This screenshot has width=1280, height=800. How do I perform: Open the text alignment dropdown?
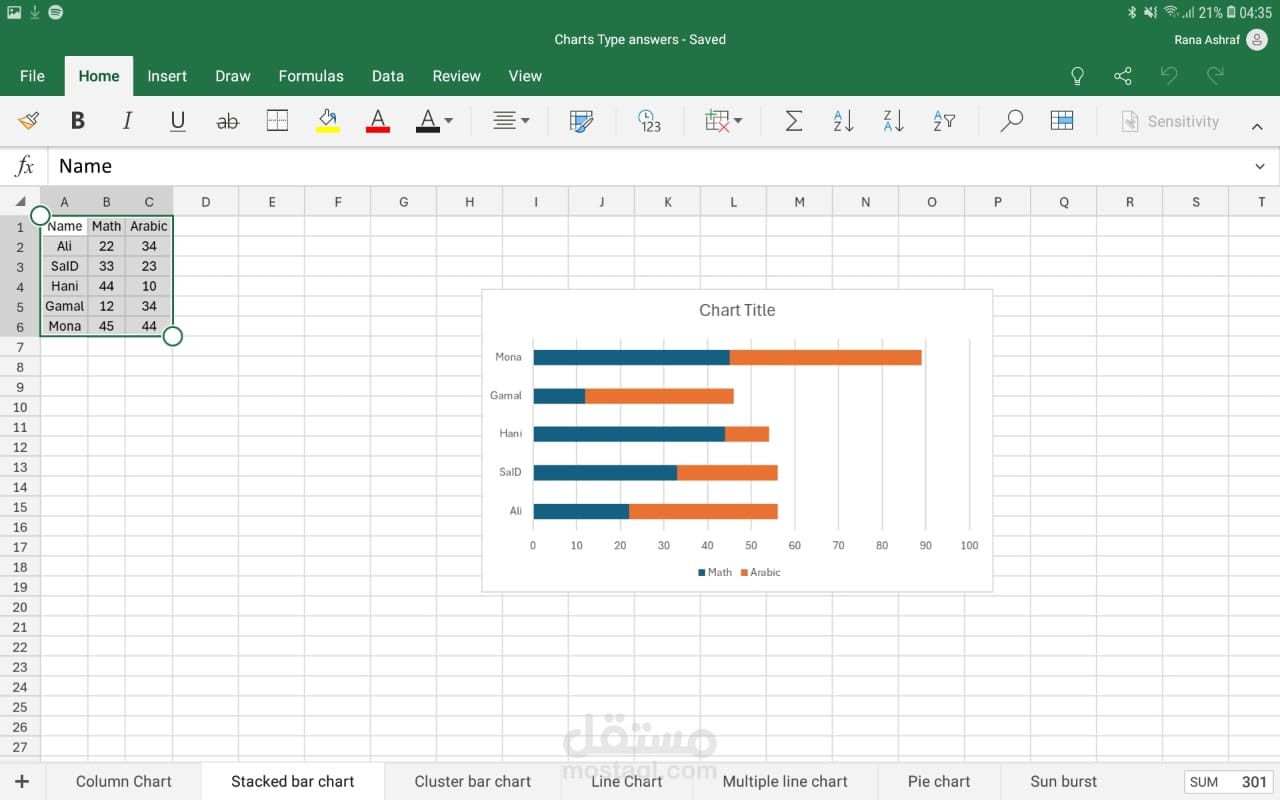pyautogui.click(x=511, y=122)
